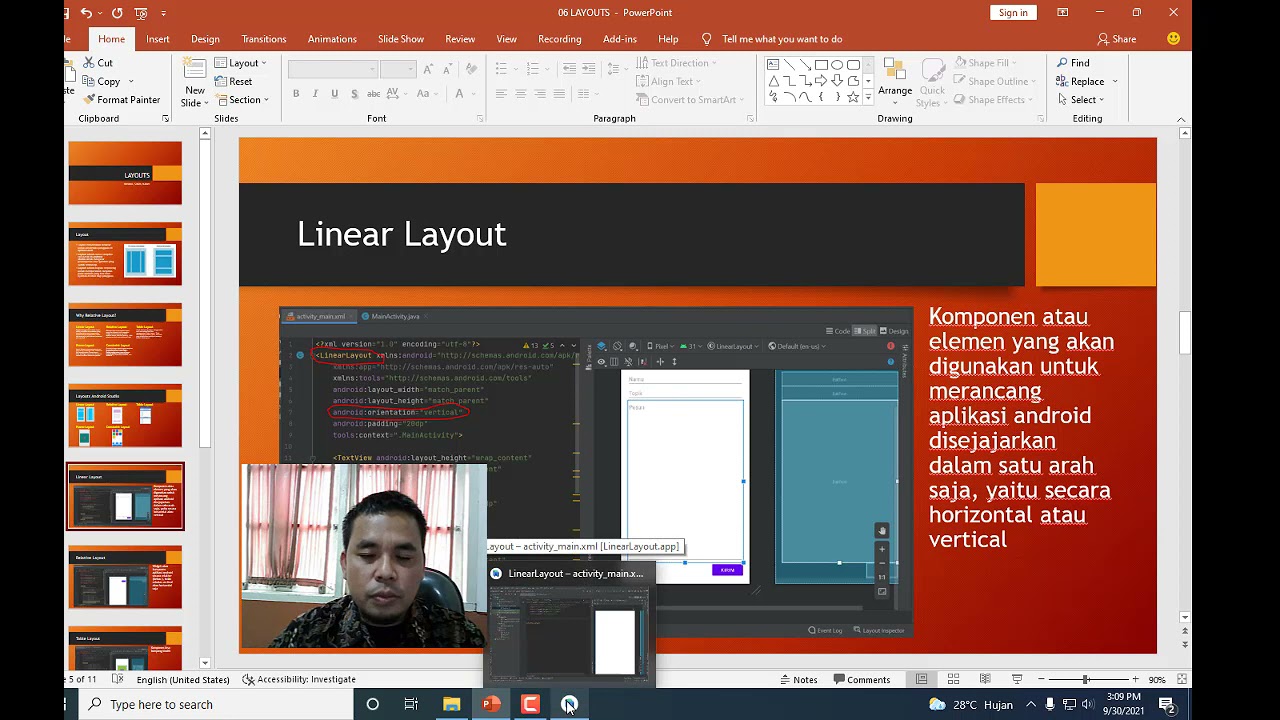This screenshot has width=1280, height=720.
Task: Expand the Section dropdown
Action: click(242, 100)
